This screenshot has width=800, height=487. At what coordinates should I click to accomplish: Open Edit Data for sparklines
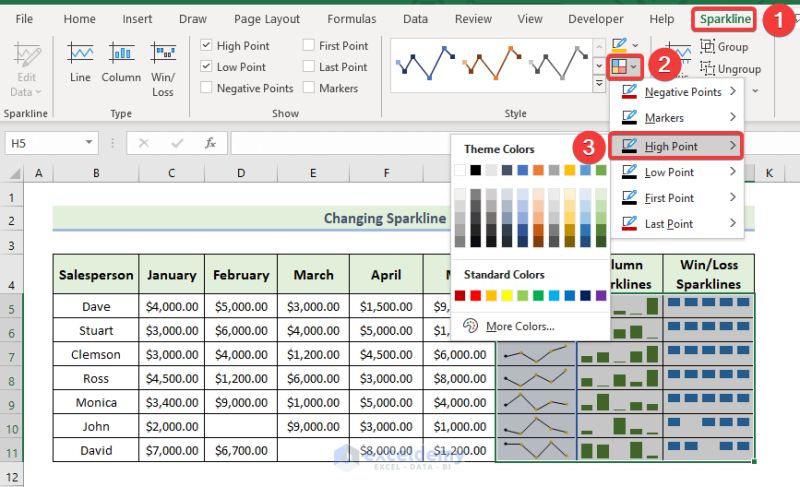click(26, 70)
